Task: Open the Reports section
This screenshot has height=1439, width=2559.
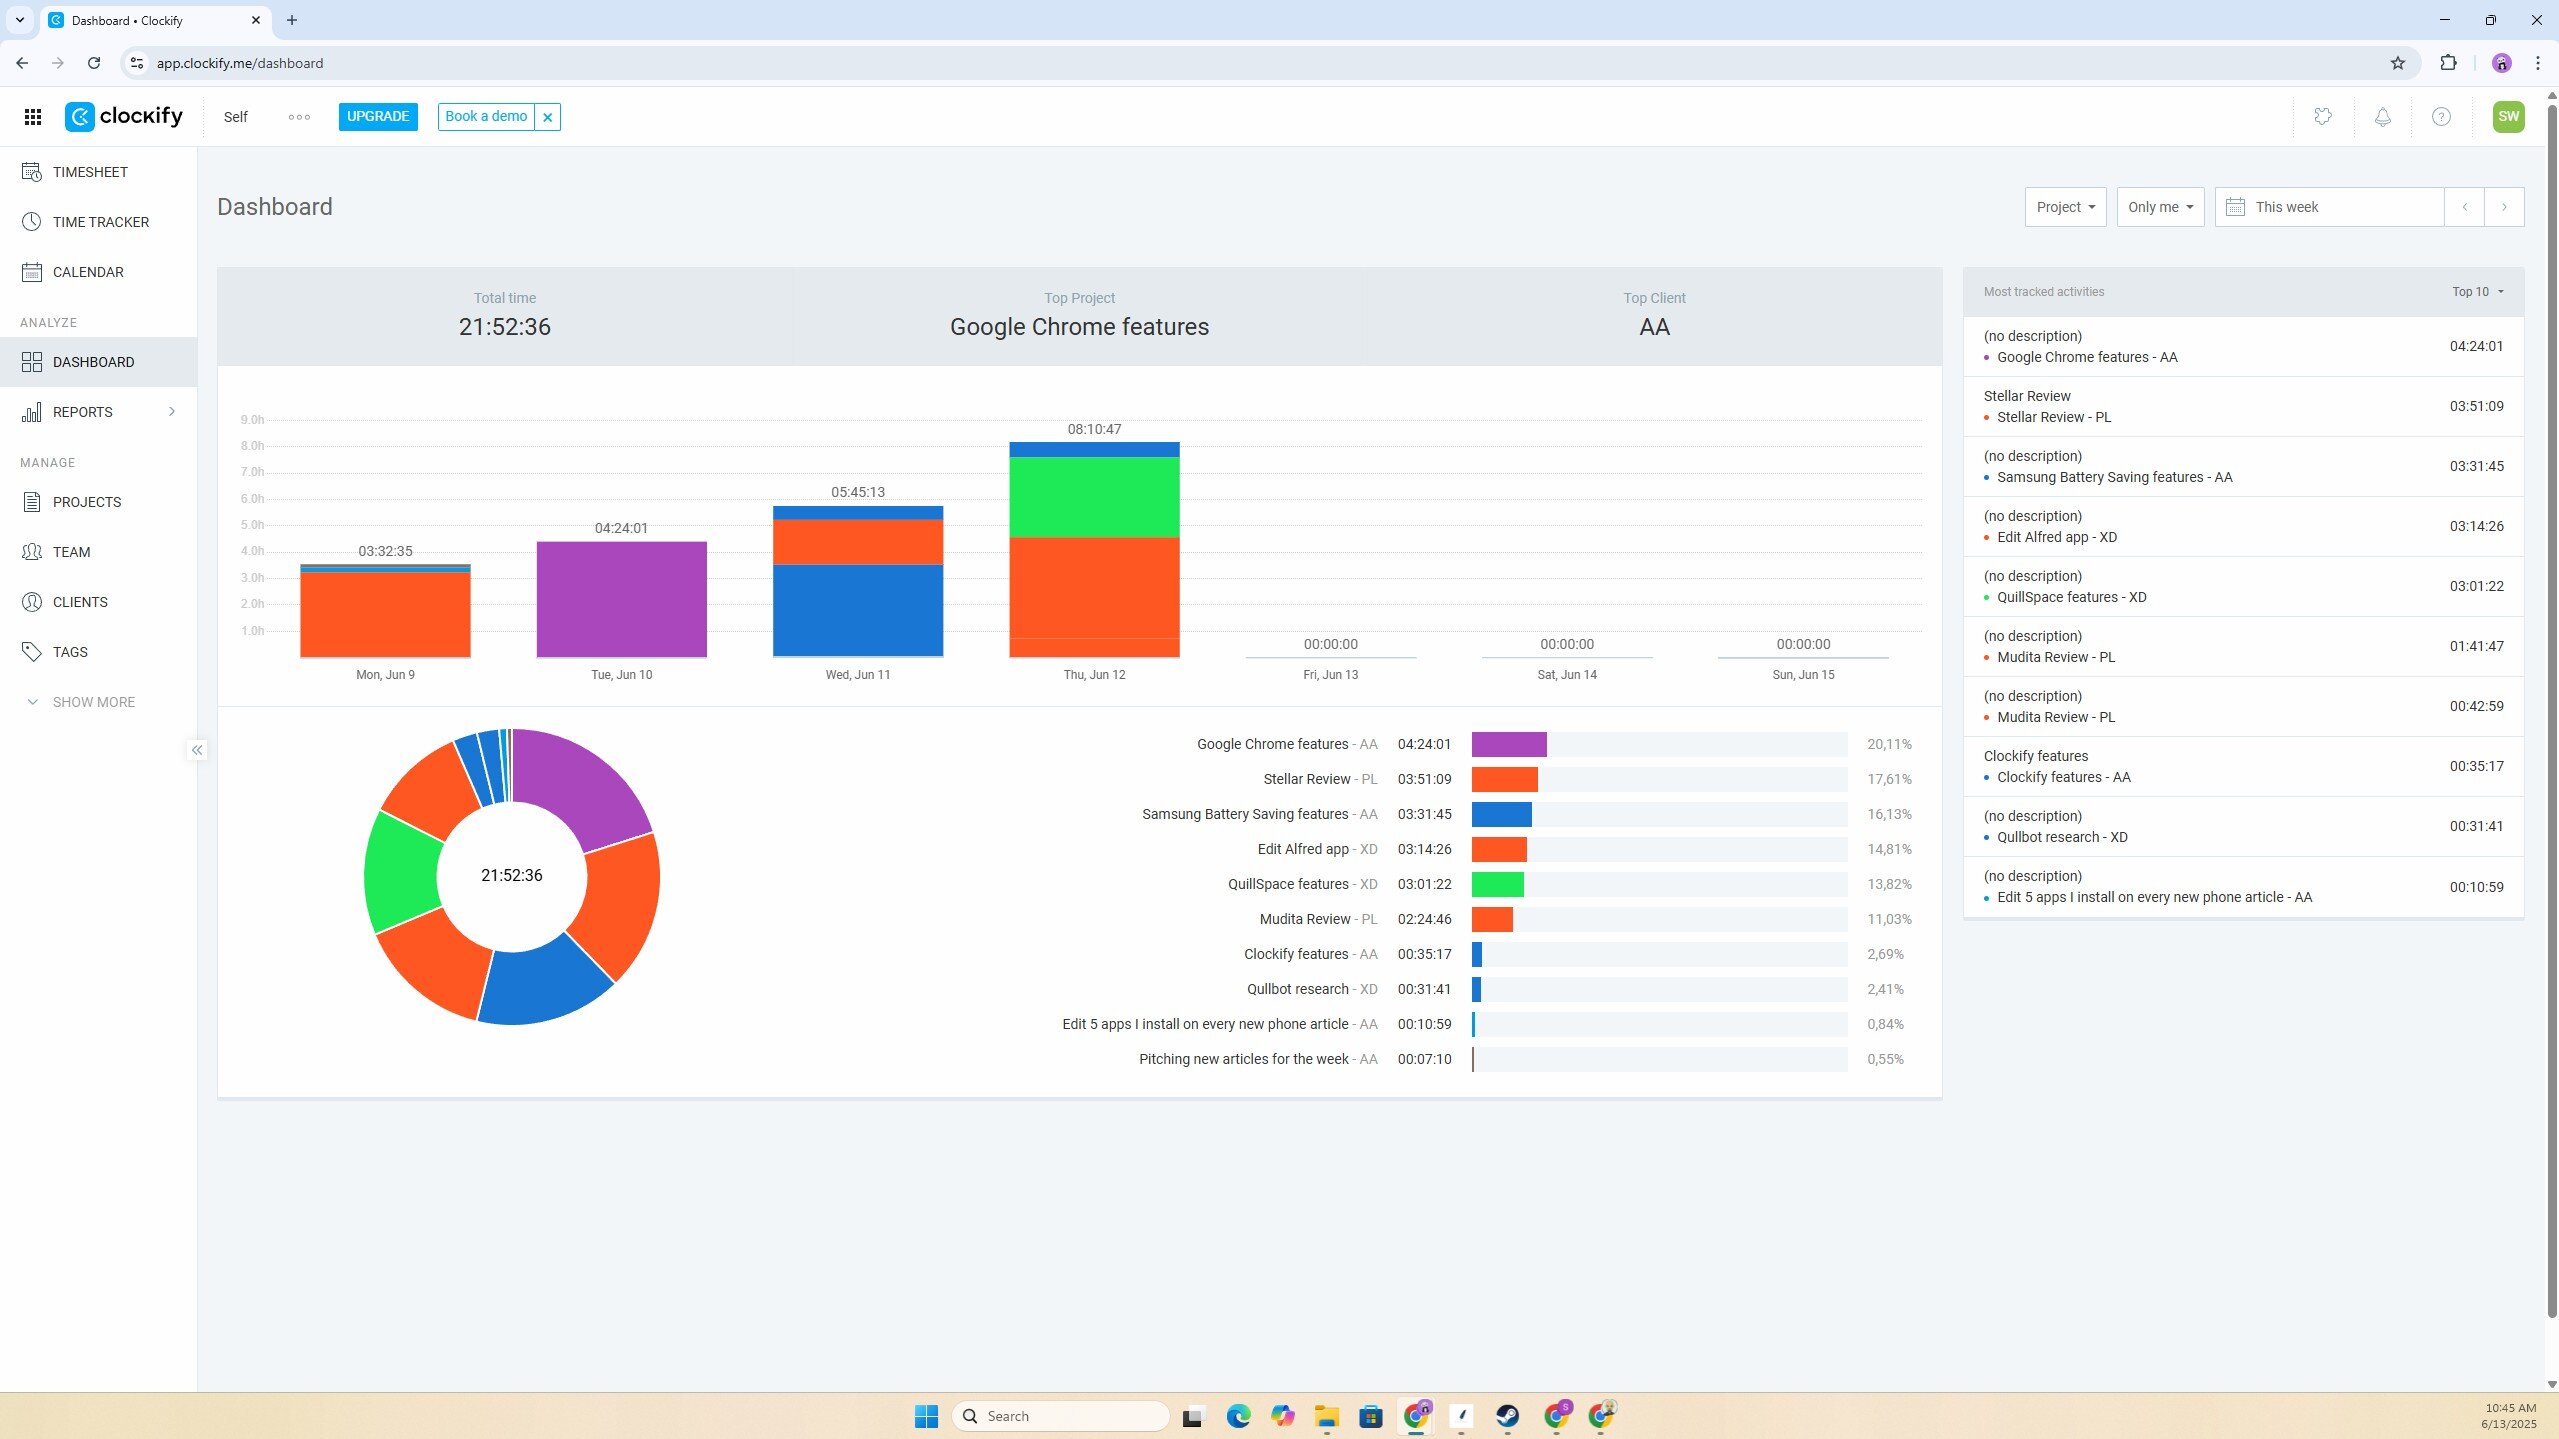Action: pyautogui.click(x=83, y=412)
